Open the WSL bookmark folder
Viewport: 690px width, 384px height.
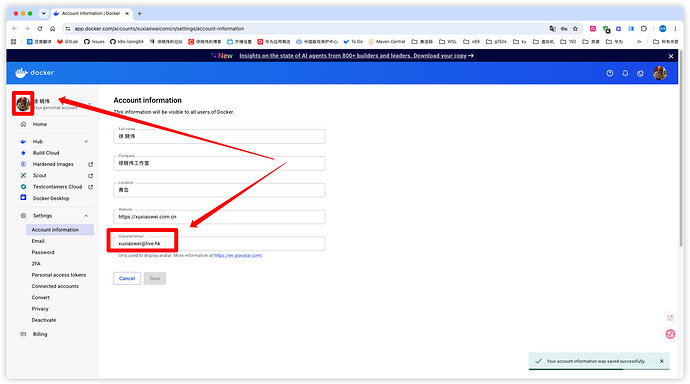[x=448, y=42]
